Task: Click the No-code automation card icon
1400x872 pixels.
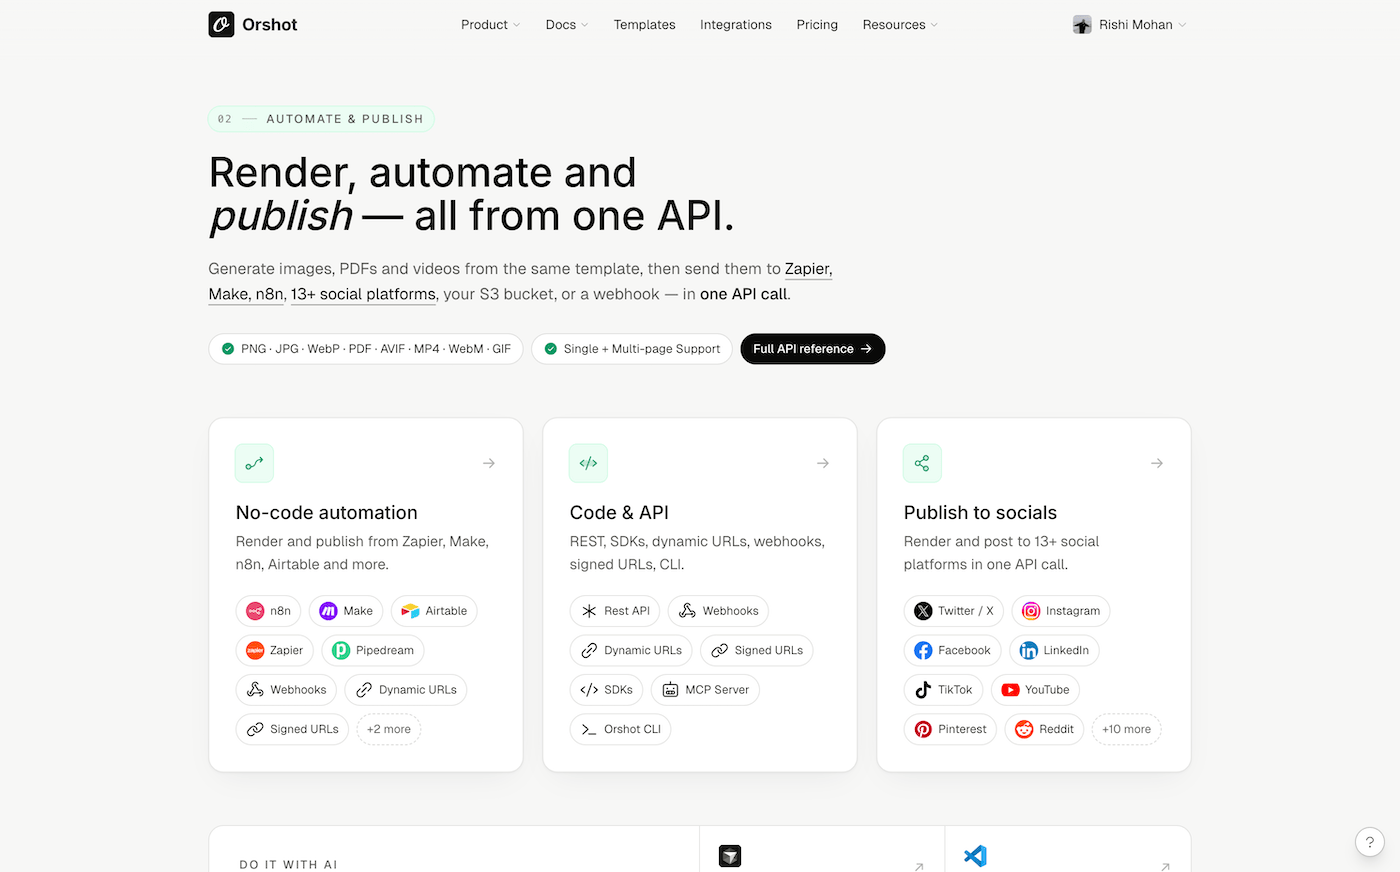Action: pyautogui.click(x=254, y=463)
